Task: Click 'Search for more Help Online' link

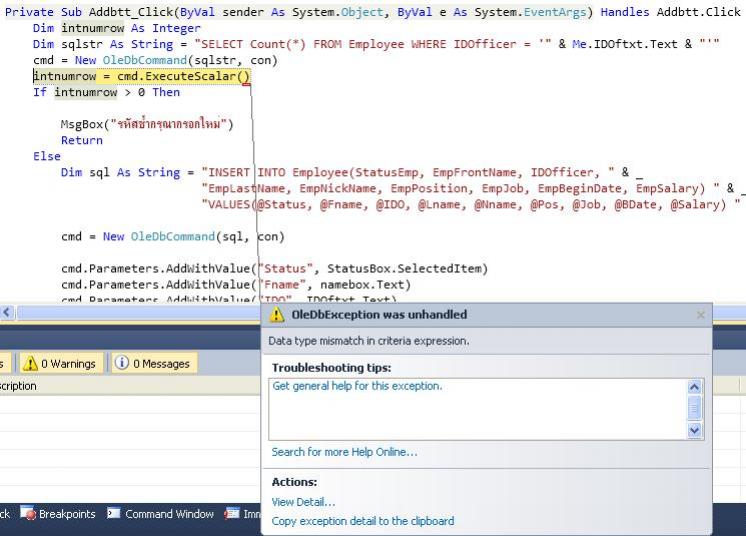Action: click(344, 452)
